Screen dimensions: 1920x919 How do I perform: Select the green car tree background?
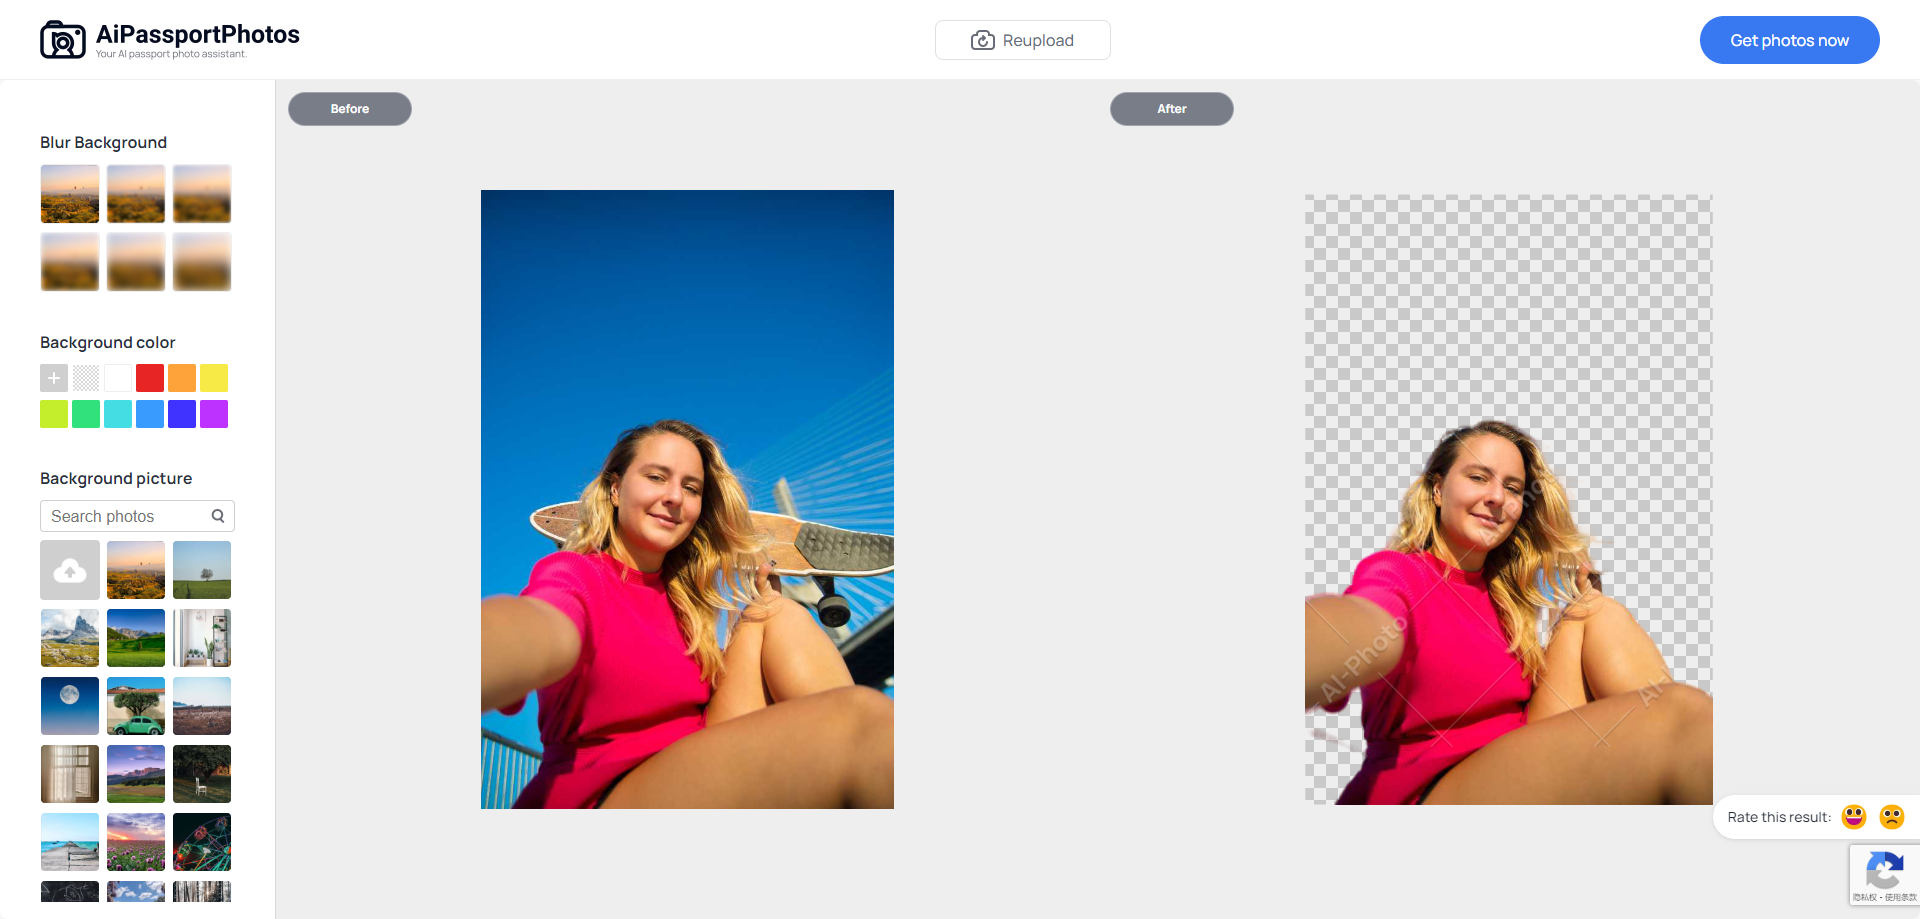click(136, 706)
